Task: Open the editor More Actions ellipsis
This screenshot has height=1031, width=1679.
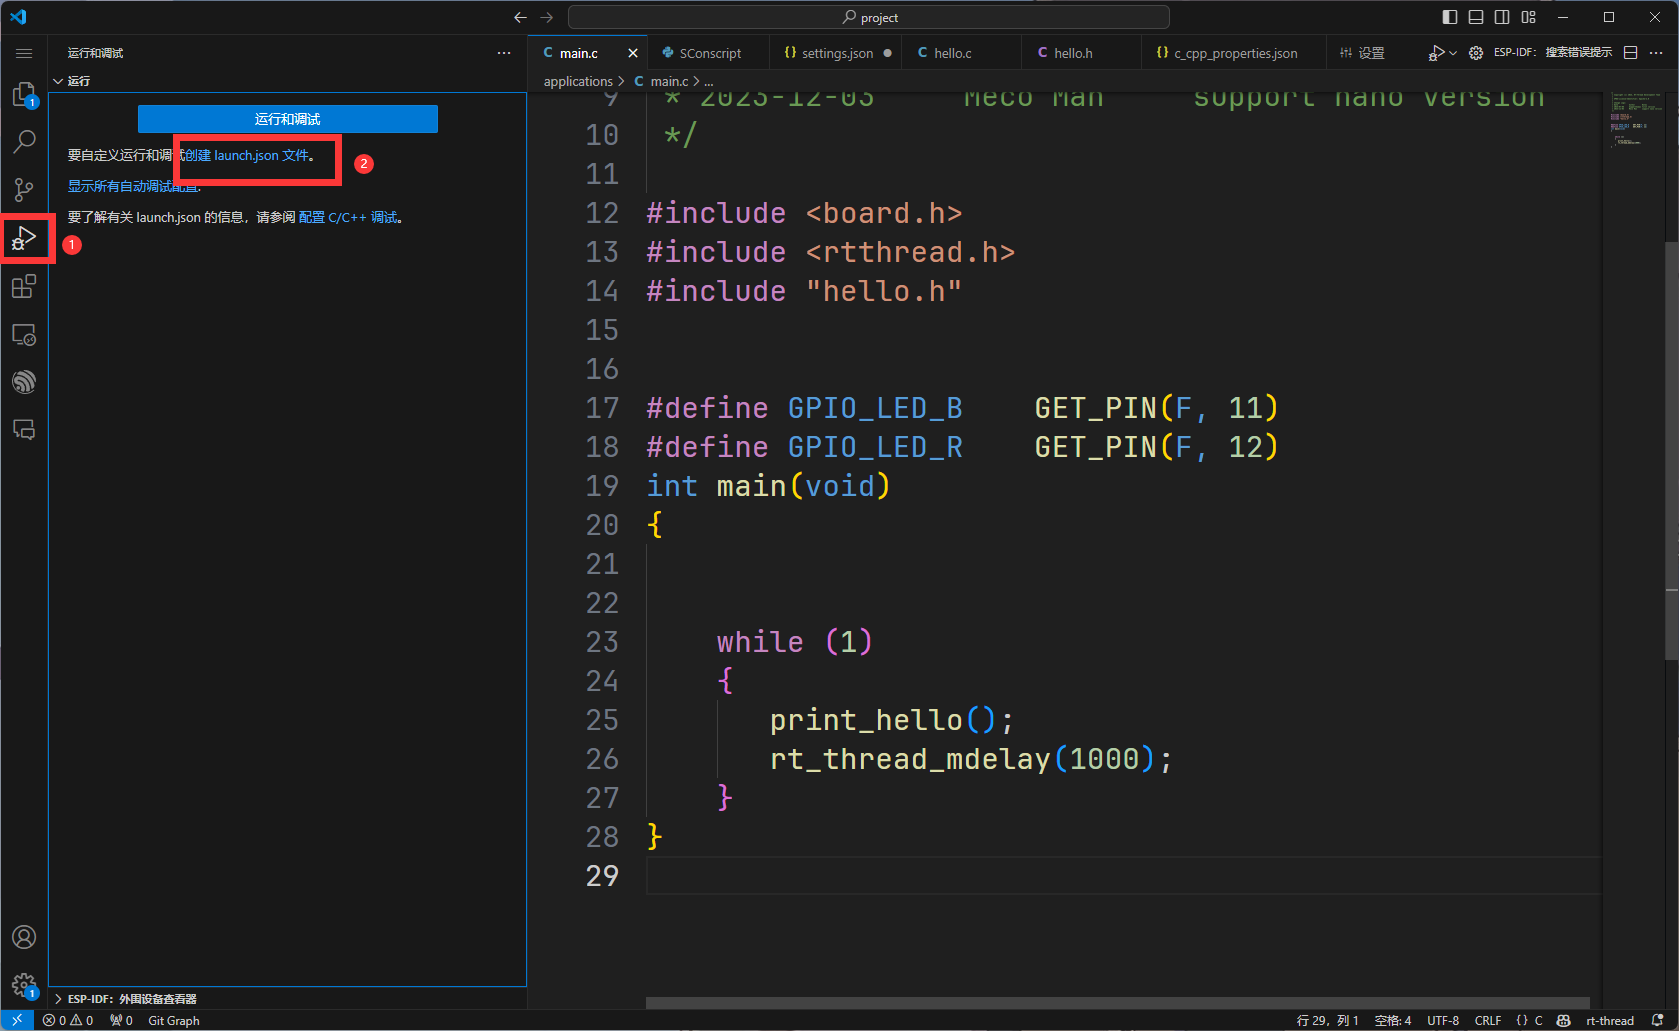Action: (1656, 53)
